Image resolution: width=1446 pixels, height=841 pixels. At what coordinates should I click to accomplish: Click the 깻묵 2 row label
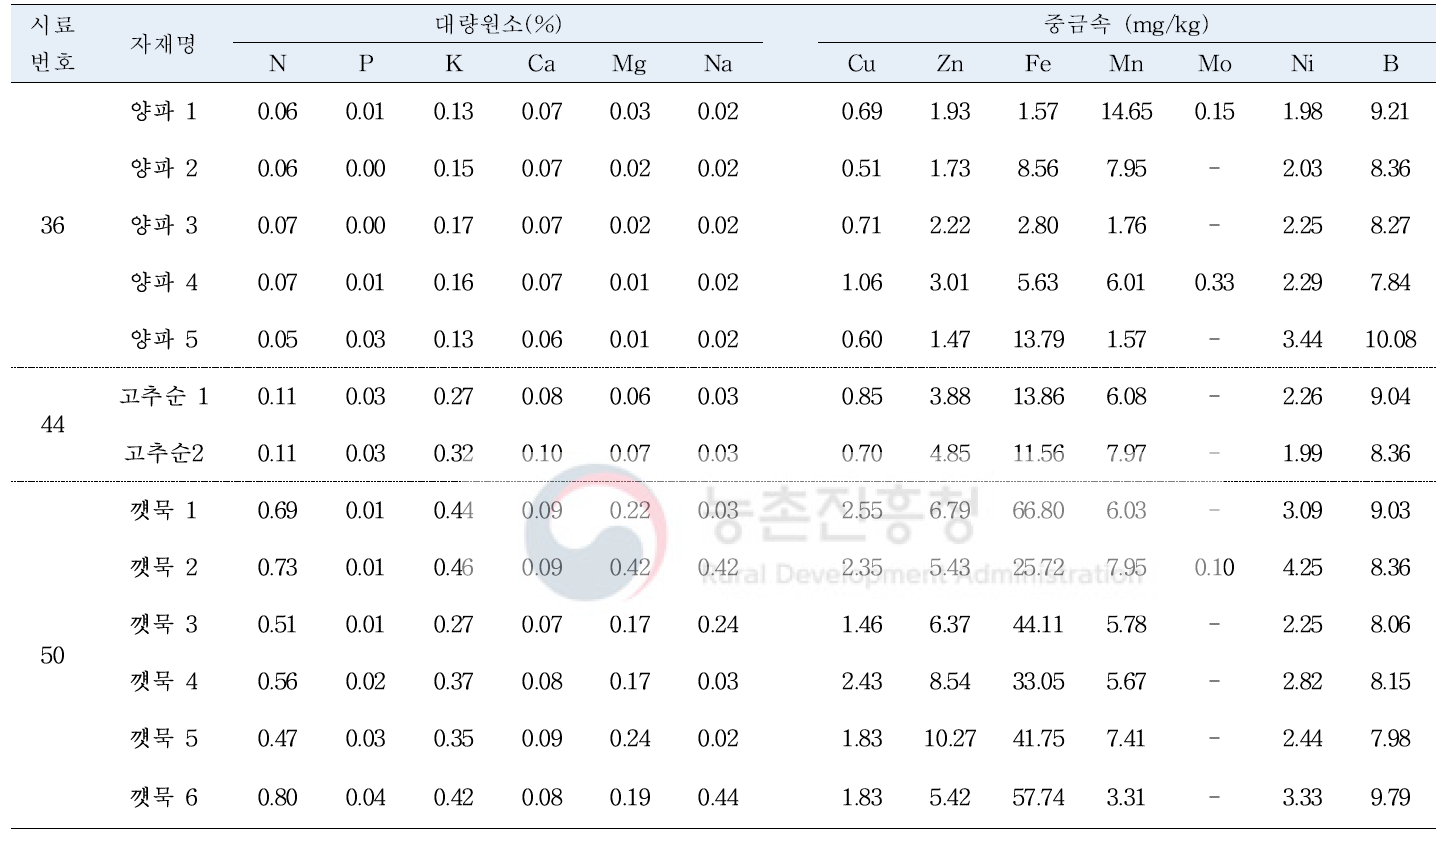(x=164, y=567)
